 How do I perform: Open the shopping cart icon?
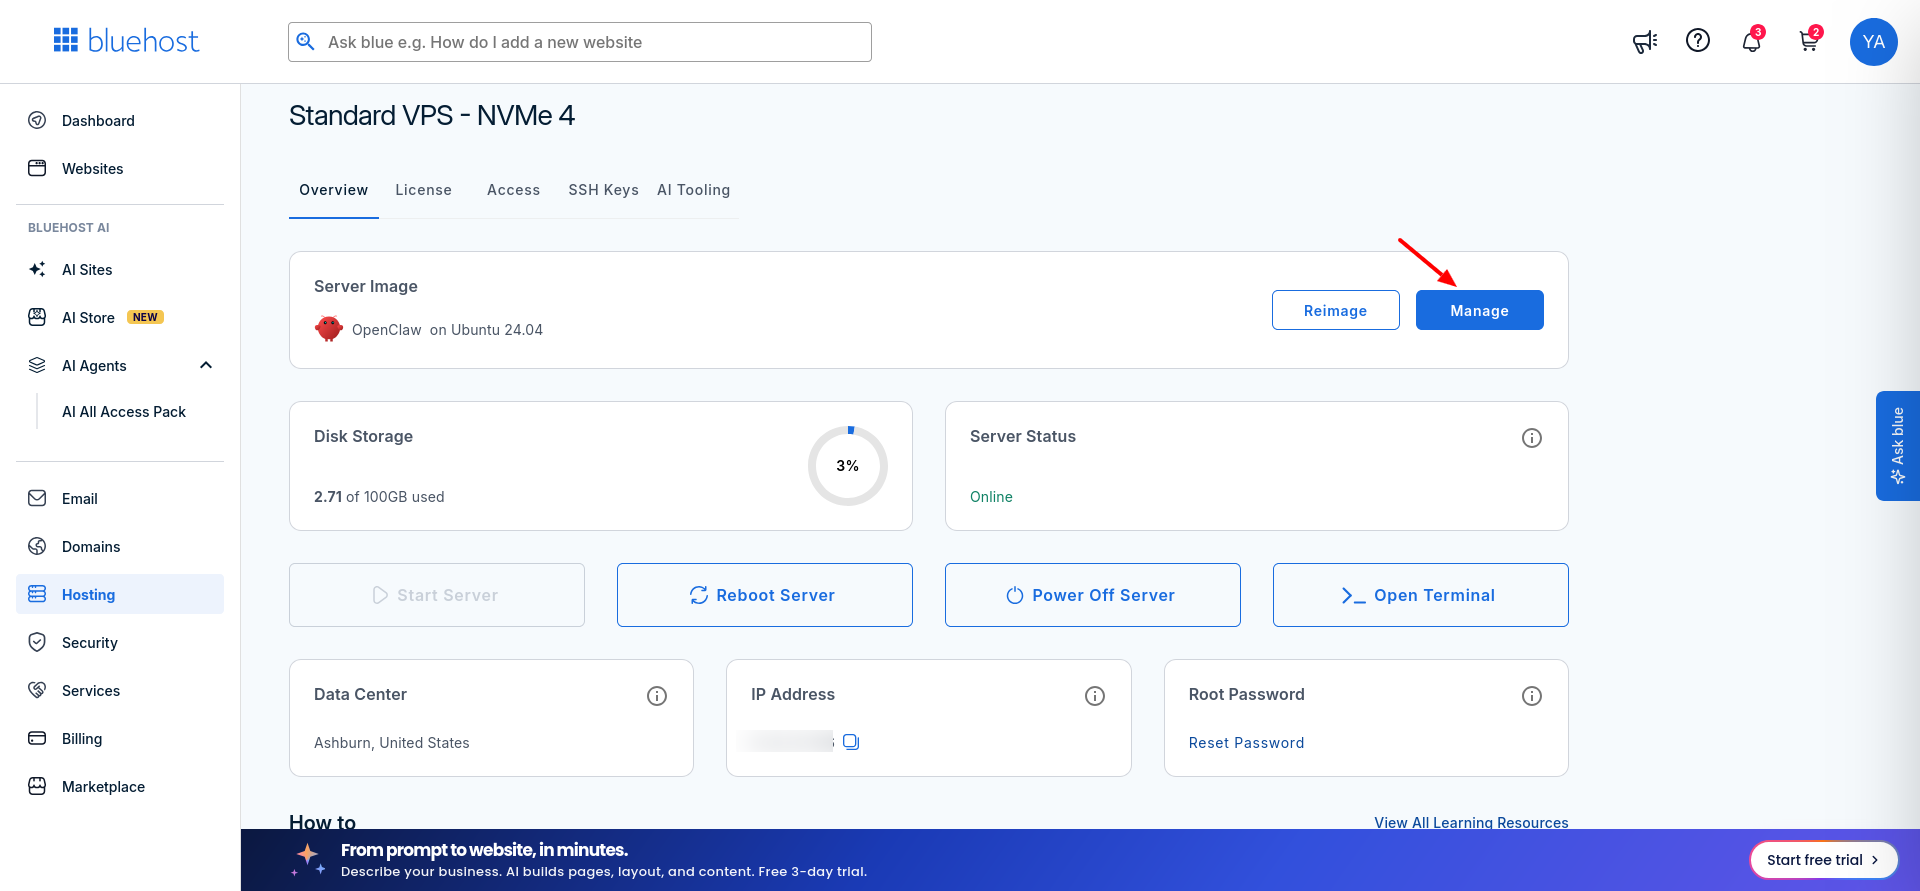click(1809, 41)
